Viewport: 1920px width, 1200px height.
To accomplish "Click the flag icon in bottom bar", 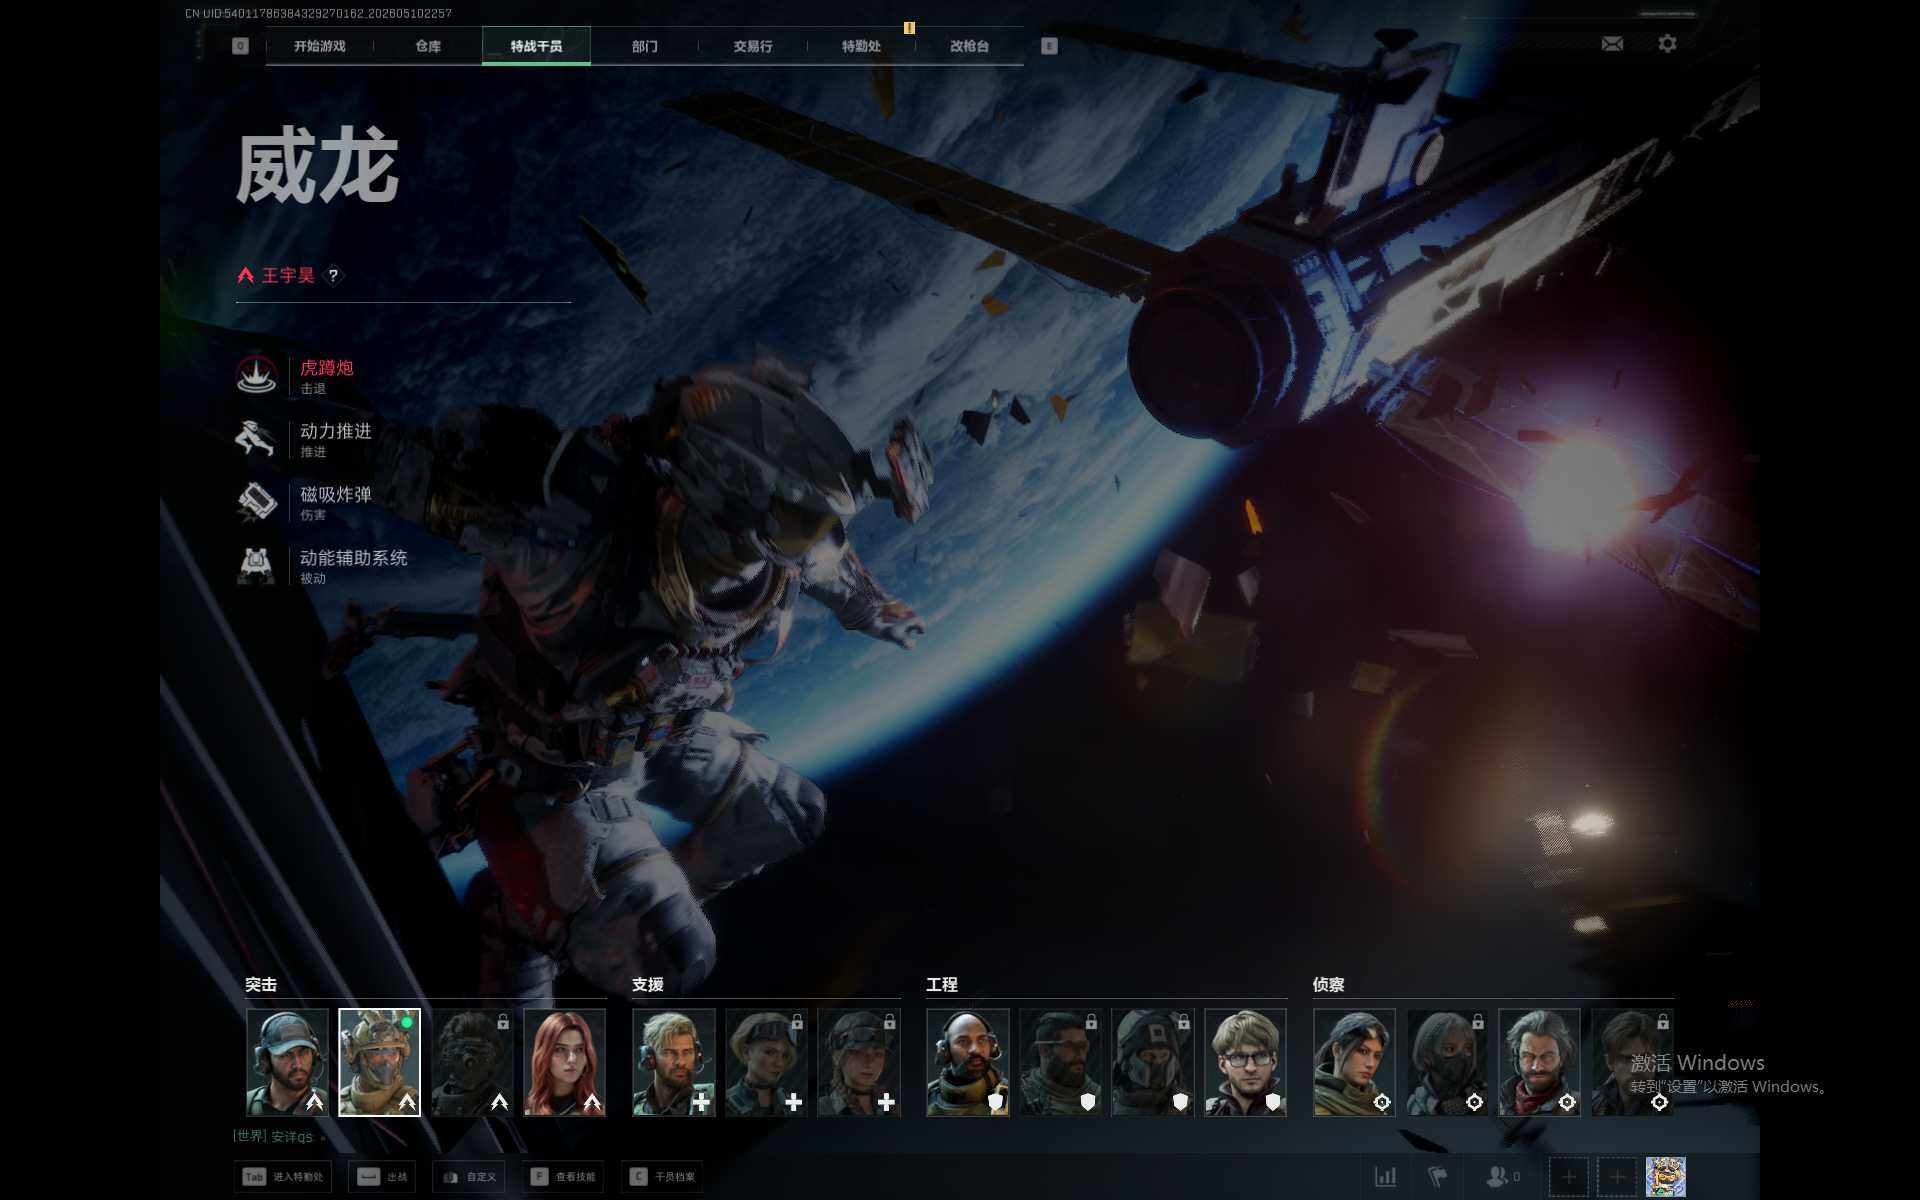I will pos(1437,1177).
